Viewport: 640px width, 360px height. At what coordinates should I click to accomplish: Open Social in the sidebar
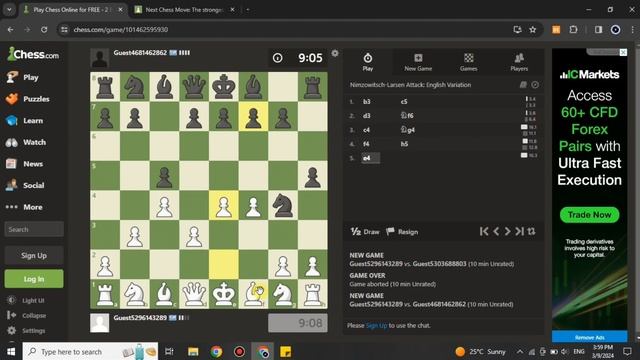click(x=25, y=185)
